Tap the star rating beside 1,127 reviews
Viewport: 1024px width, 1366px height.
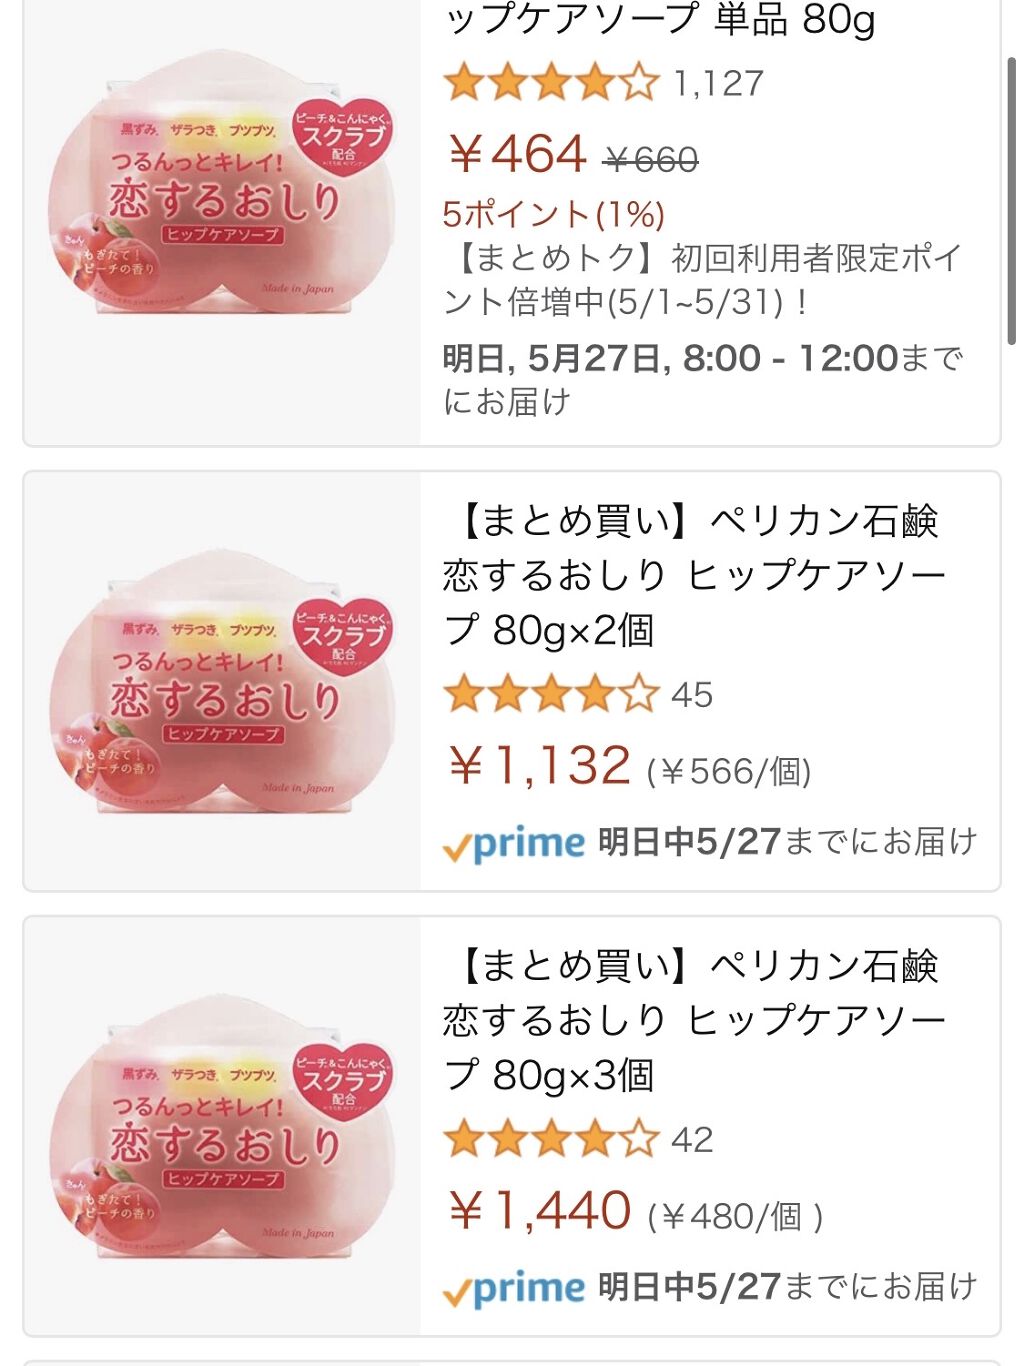[551, 83]
